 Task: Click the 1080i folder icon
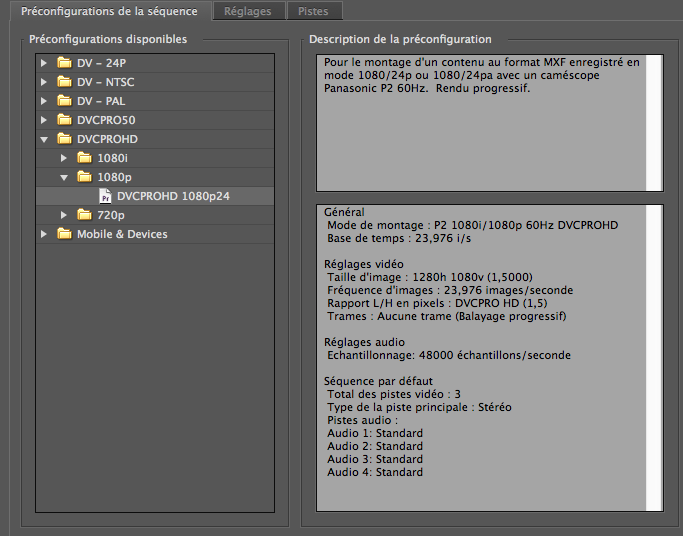[85, 157]
